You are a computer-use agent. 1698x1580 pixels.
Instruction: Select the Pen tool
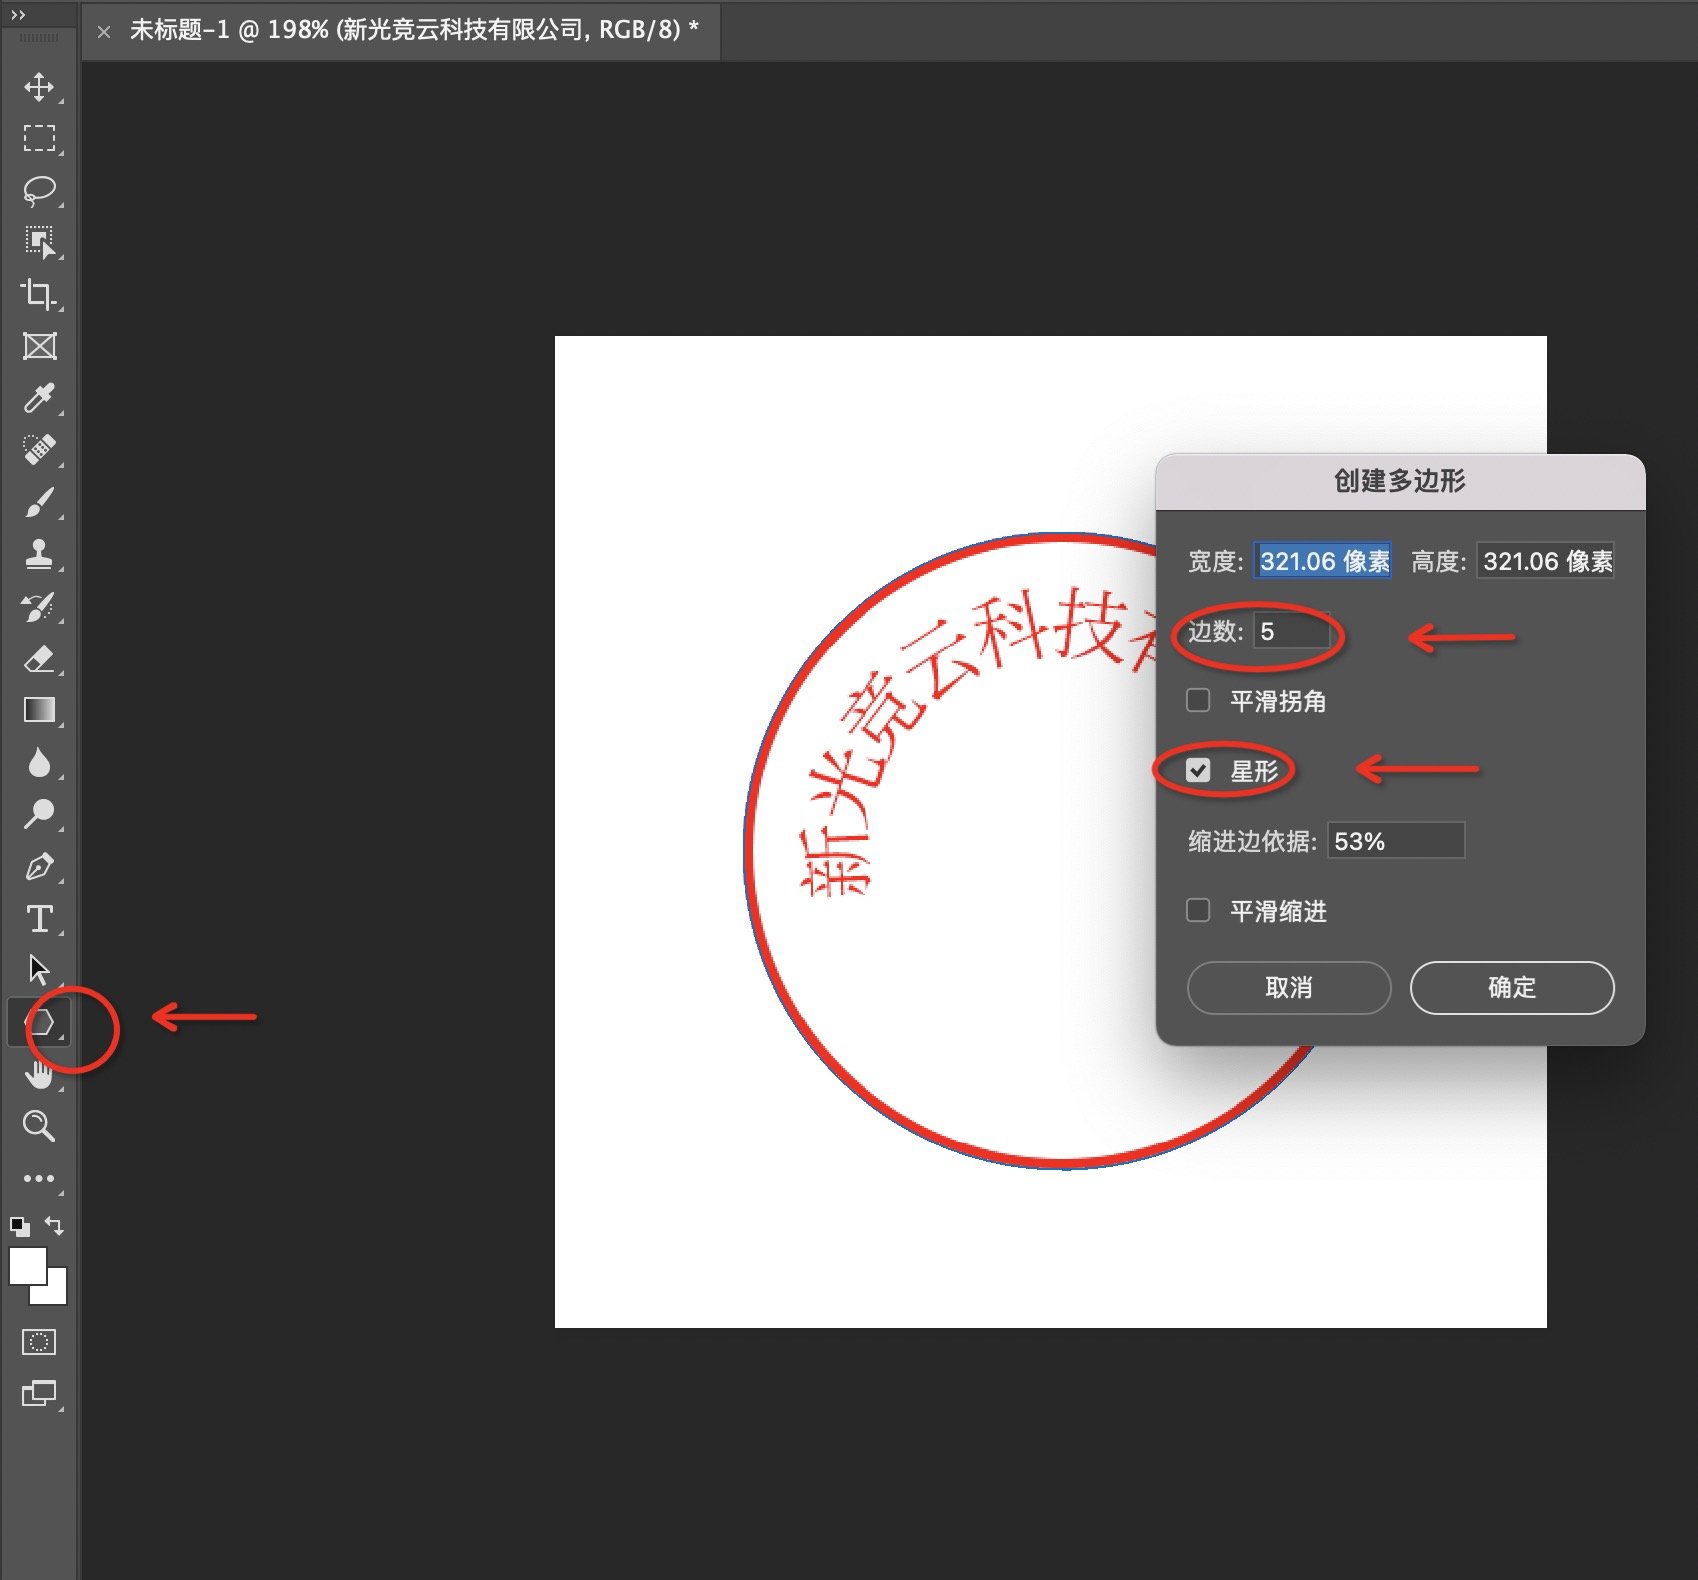tap(39, 866)
